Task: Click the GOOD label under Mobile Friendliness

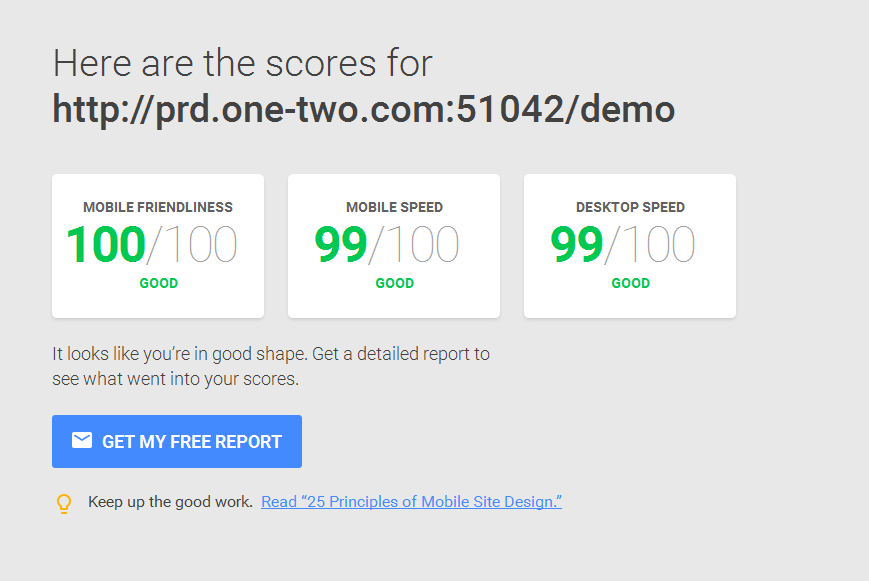Action: click(x=158, y=283)
